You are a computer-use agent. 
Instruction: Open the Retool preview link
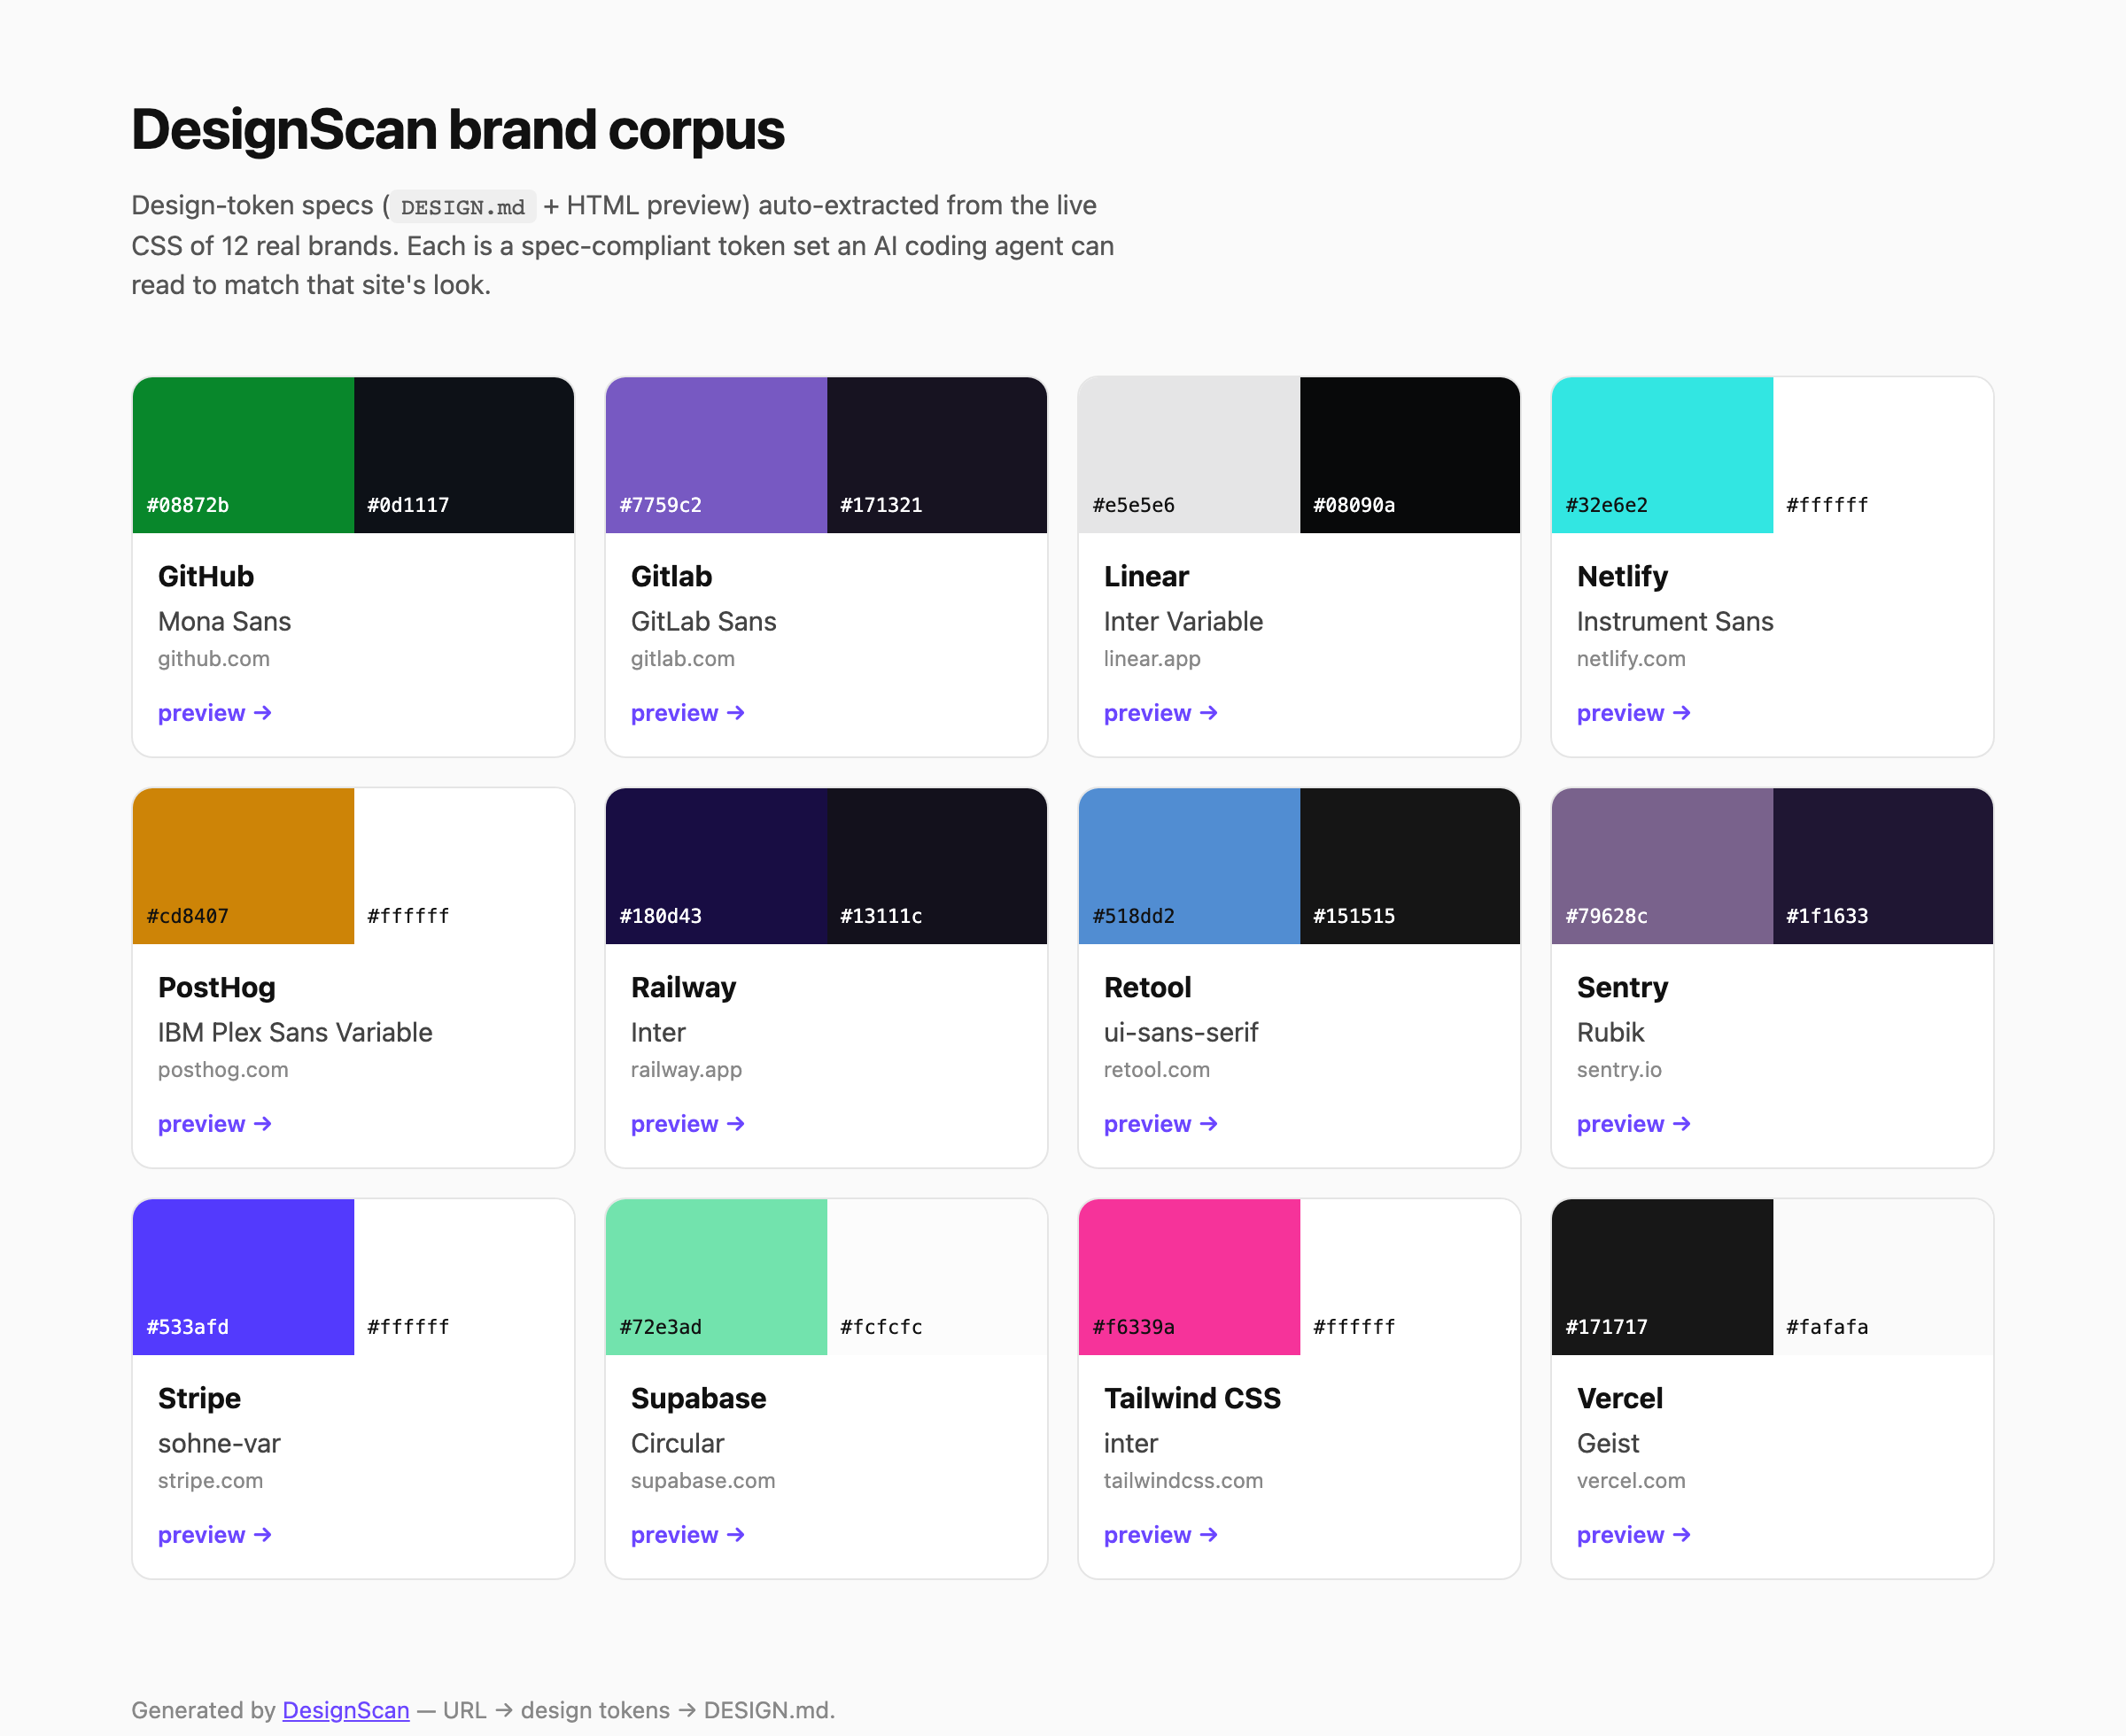coord(1161,1124)
